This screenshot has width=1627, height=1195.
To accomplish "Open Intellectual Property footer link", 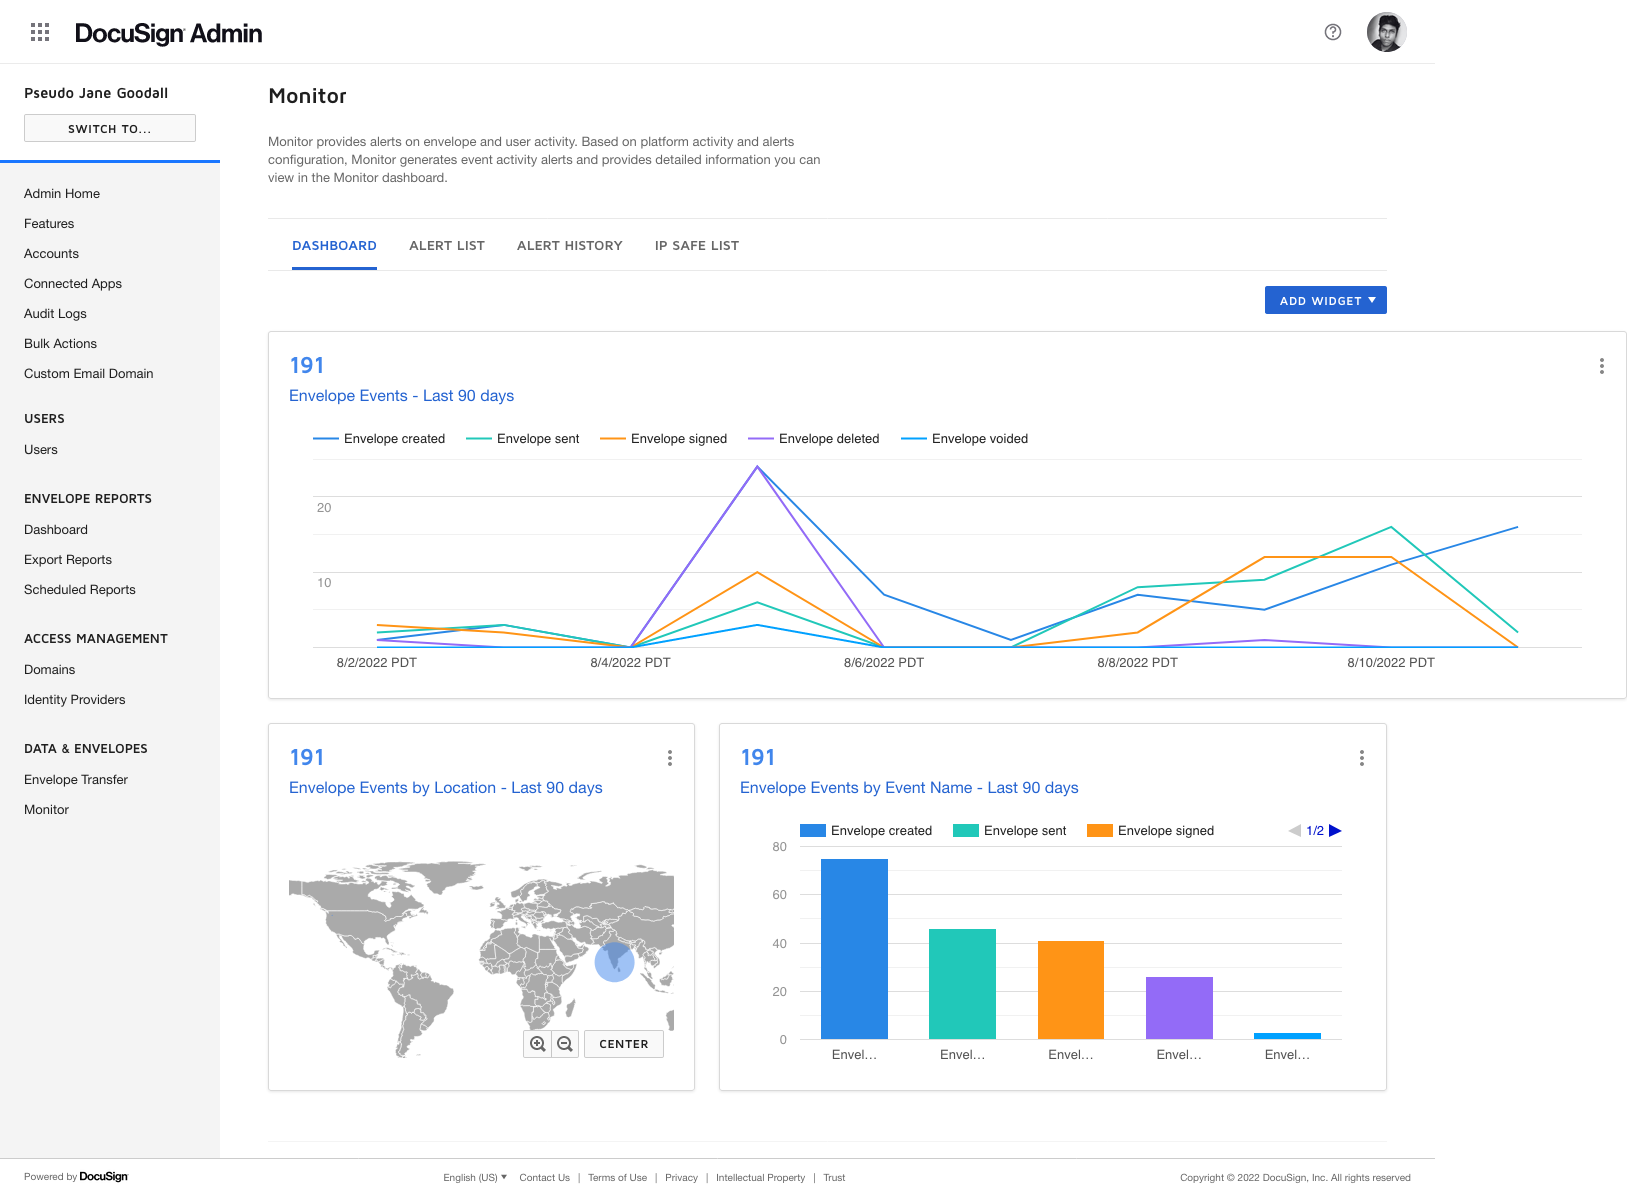I will tap(760, 1178).
